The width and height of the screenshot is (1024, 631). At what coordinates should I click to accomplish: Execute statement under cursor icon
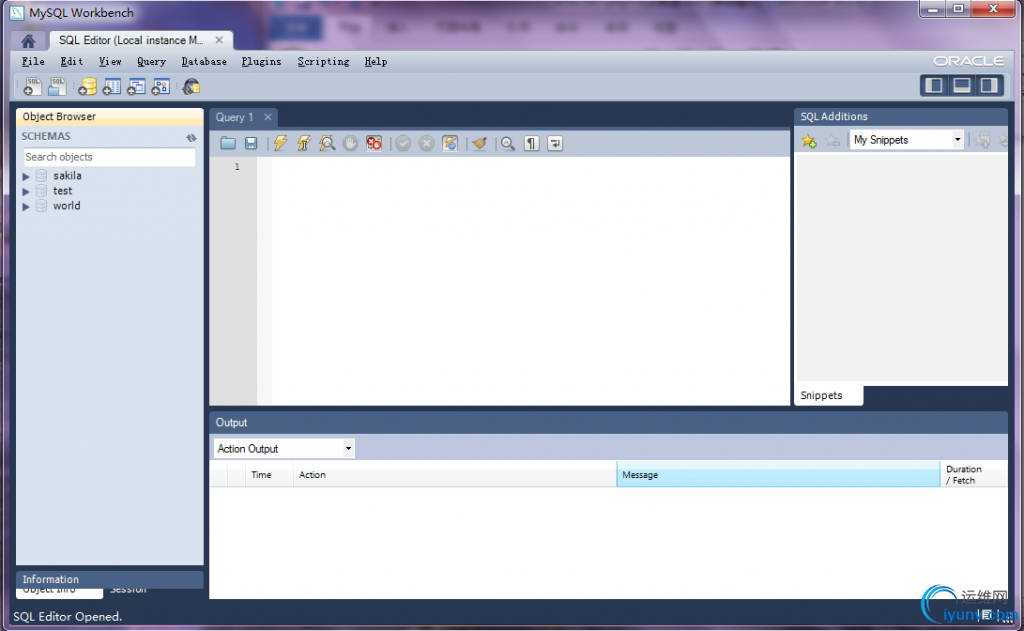[x=304, y=143]
